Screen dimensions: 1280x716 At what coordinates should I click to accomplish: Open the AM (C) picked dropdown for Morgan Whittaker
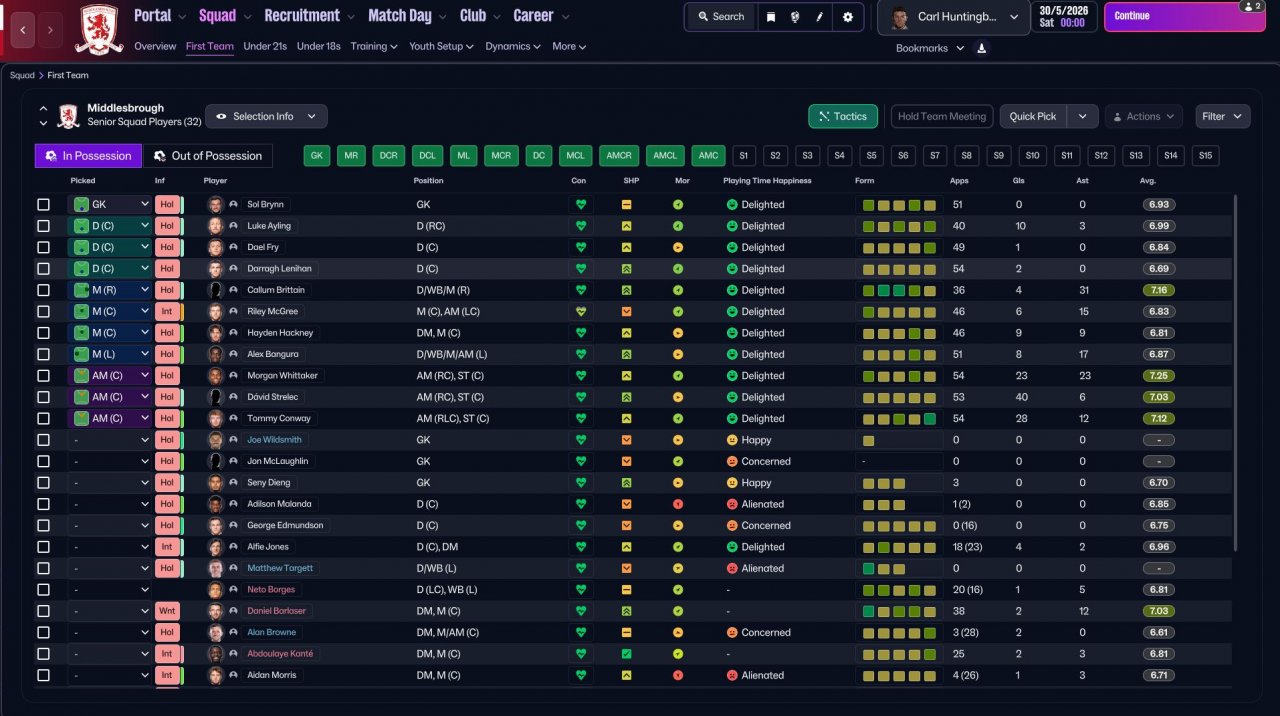110,376
